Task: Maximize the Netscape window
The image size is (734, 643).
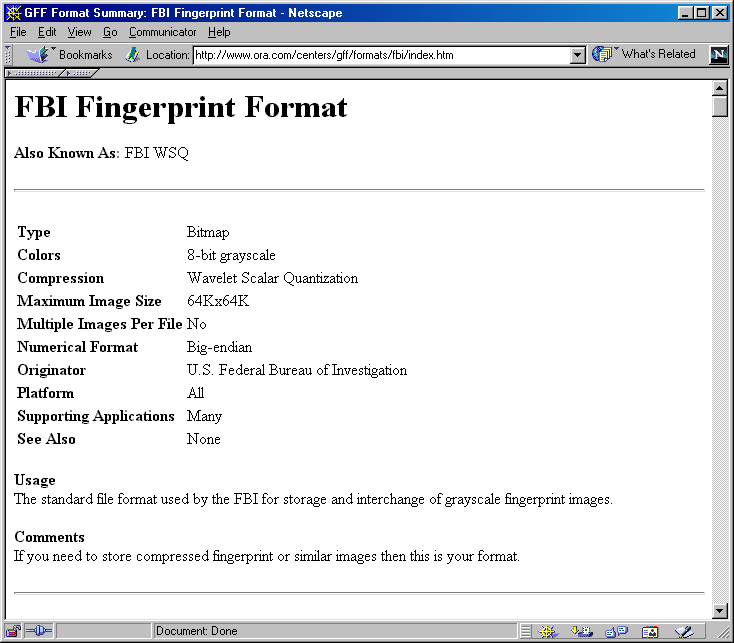Action: point(702,13)
